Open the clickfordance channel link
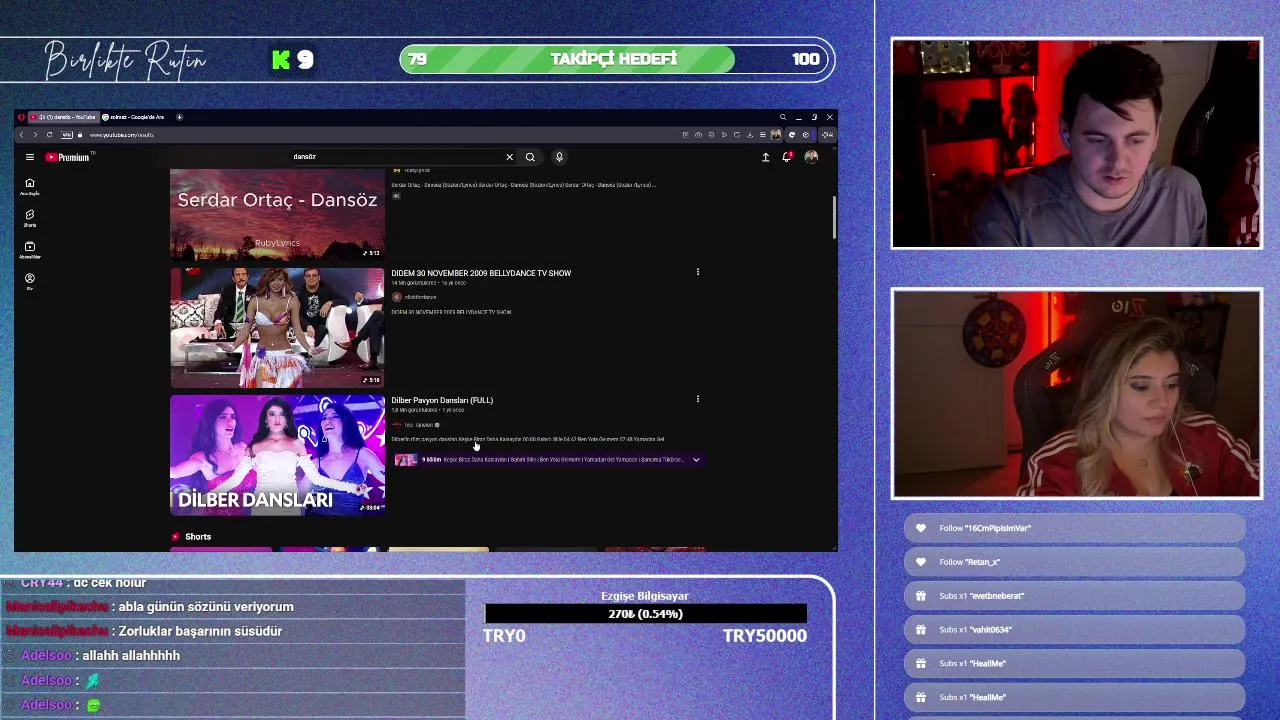This screenshot has width=1280, height=720. click(x=420, y=297)
